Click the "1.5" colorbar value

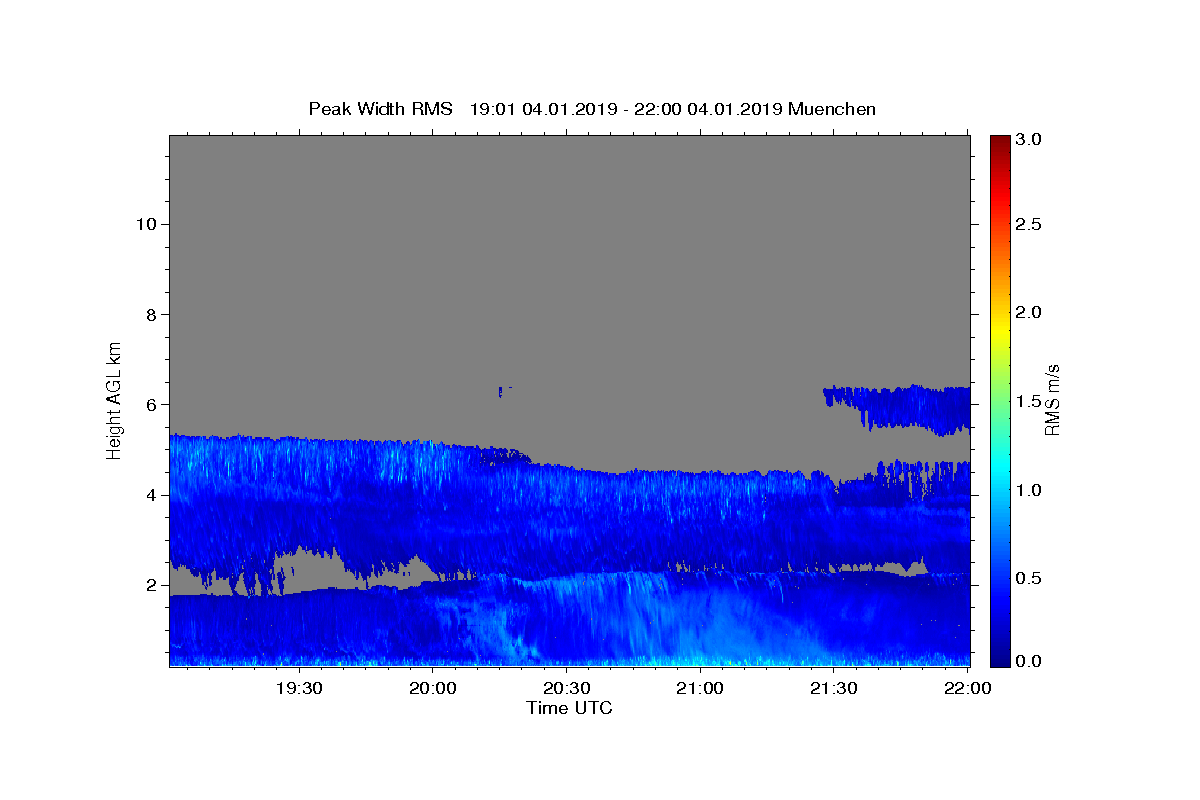[x=1030, y=401]
